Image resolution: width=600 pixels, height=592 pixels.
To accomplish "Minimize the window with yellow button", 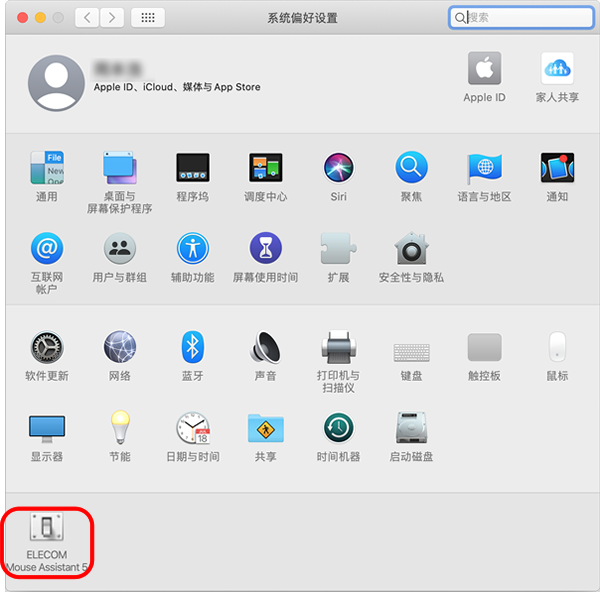I will point(41,18).
